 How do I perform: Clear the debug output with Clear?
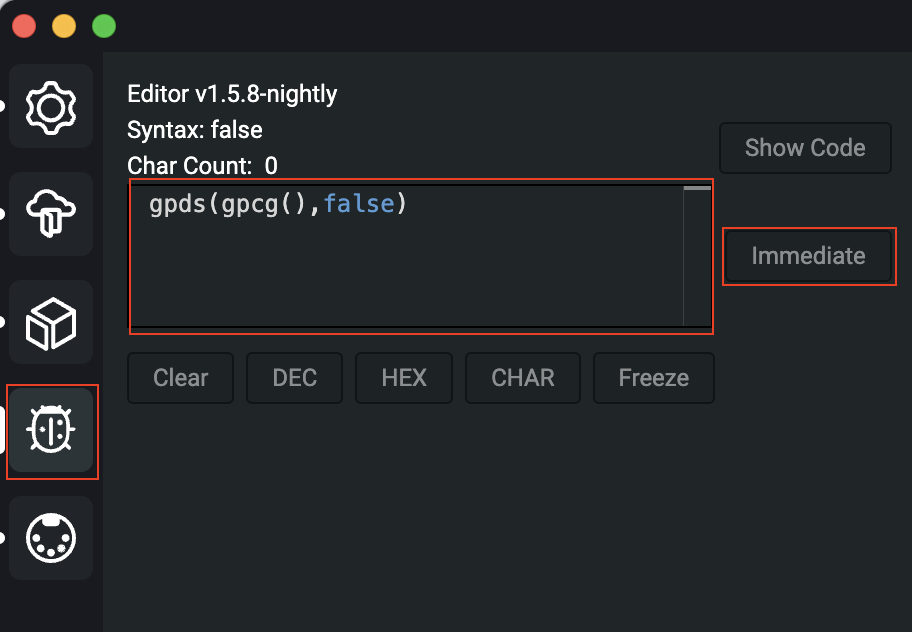pos(180,378)
